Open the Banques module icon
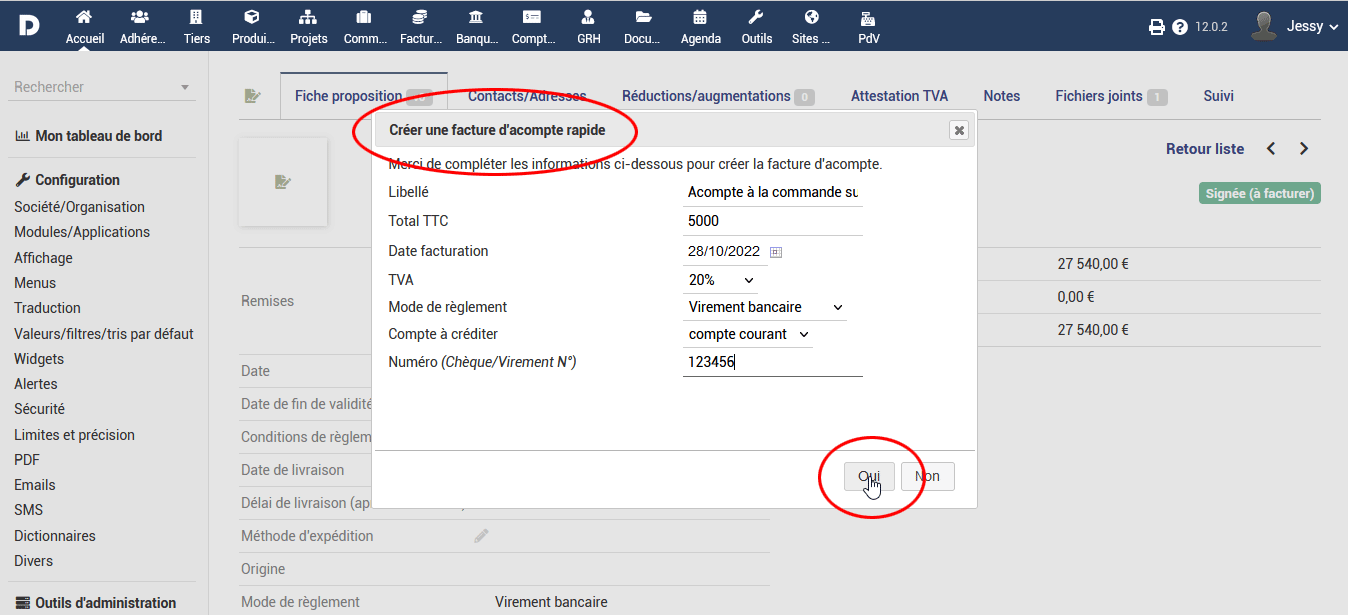The width and height of the screenshot is (1348, 615). (x=476, y=17)
